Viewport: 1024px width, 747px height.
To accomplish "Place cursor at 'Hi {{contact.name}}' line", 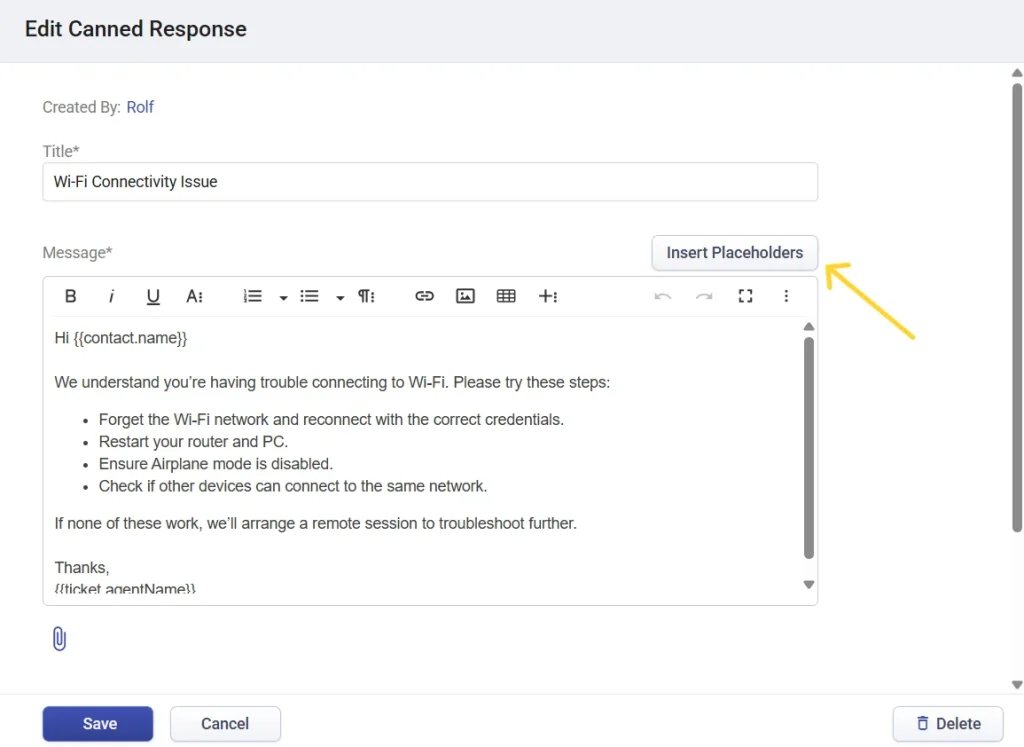I will tap(121, 338).
